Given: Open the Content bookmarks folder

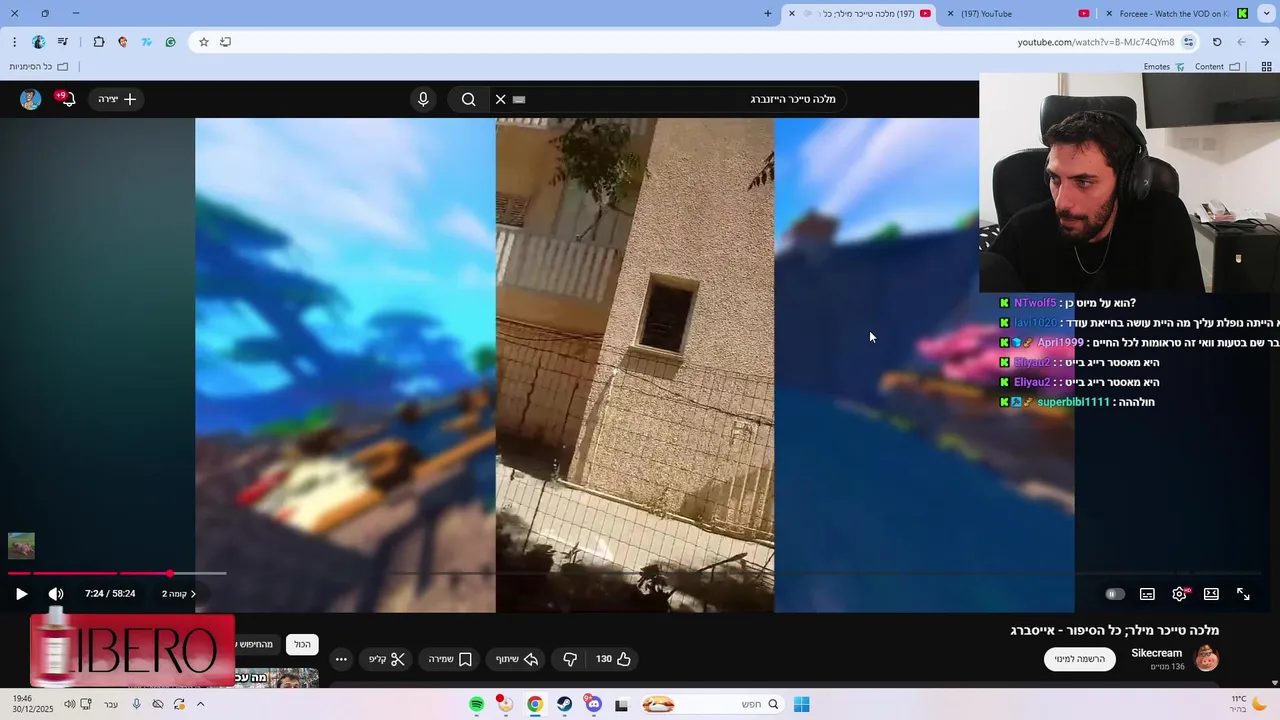Looking at the screenshot, I should (1217, 67).
